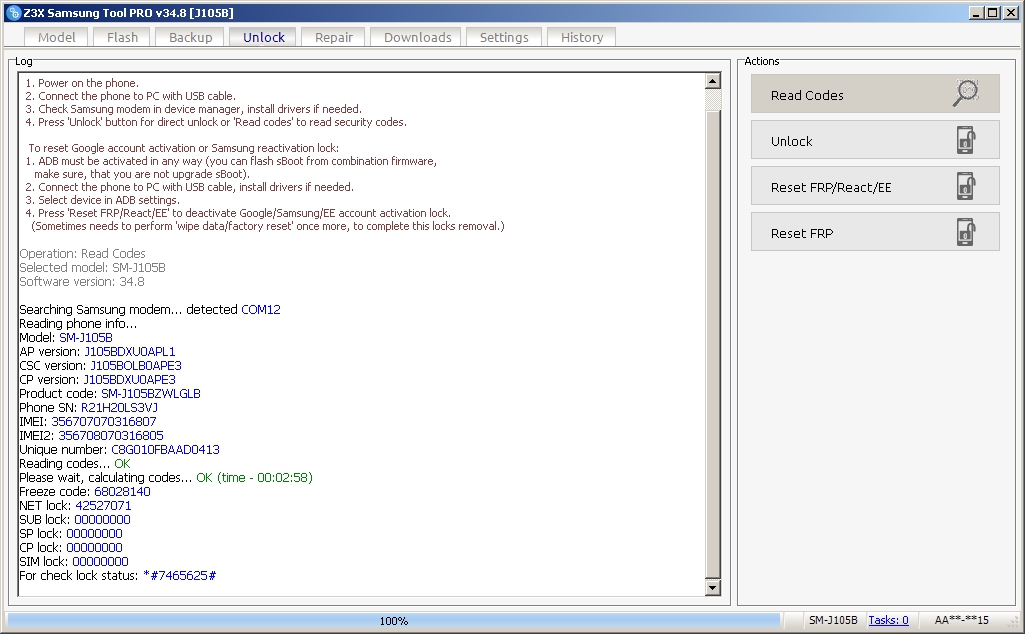Open the Tasks: 0 link
This screenshot has width=1025, height=634.
[x=888, y=620]
